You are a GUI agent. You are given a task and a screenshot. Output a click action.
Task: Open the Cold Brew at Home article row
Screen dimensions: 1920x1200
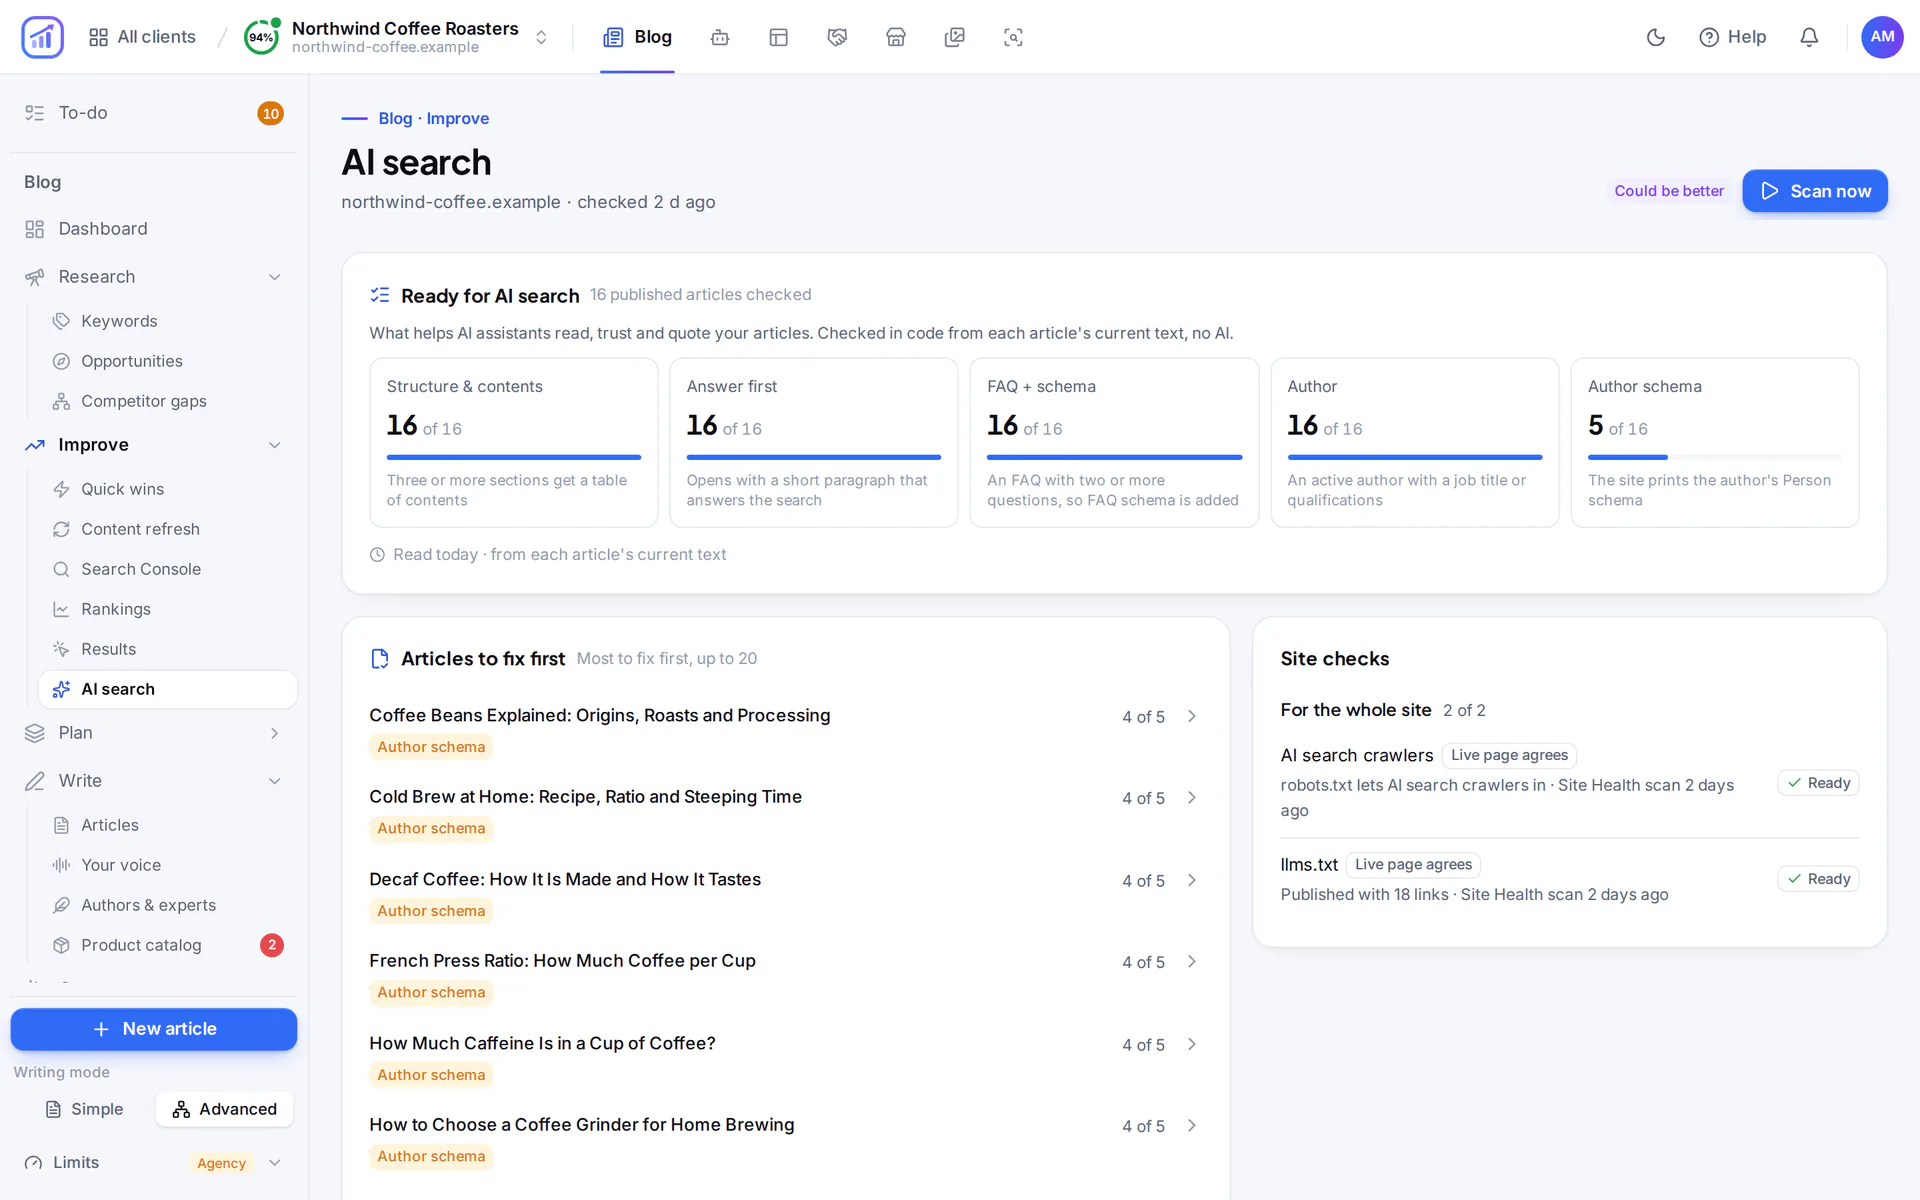coord(785,812)
